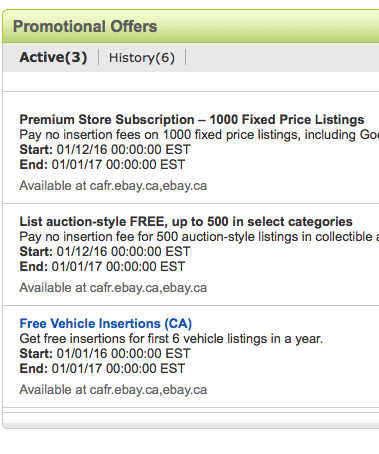379x454 pixels.
Task: Click Free Vehicle Insertions Start date 01/01/16
Action: [105, 354]
